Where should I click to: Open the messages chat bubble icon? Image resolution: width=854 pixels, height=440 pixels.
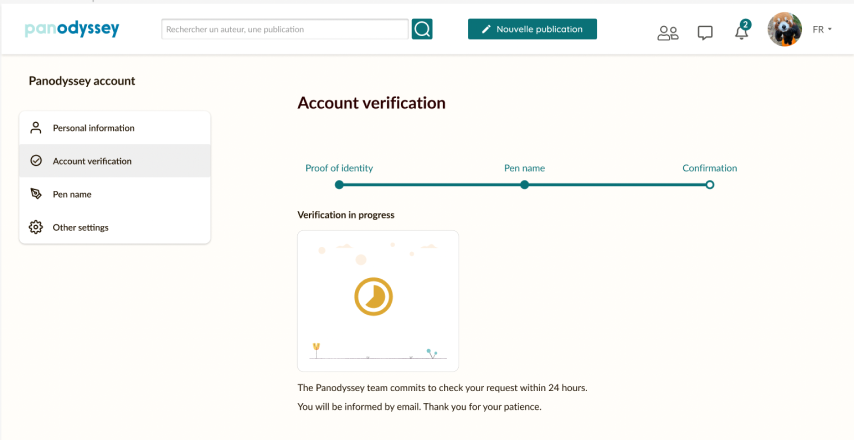tap(705, 33)
